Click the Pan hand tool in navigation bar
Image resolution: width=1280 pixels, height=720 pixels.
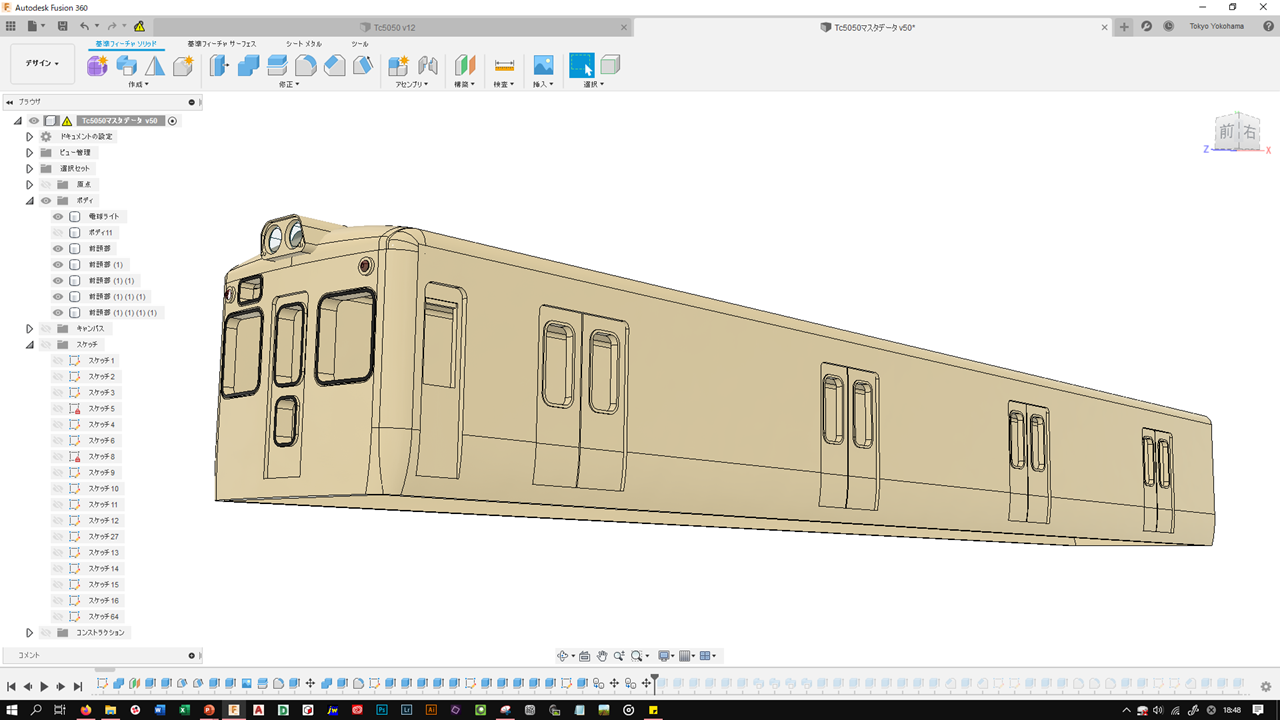click(x=602, y=656)
